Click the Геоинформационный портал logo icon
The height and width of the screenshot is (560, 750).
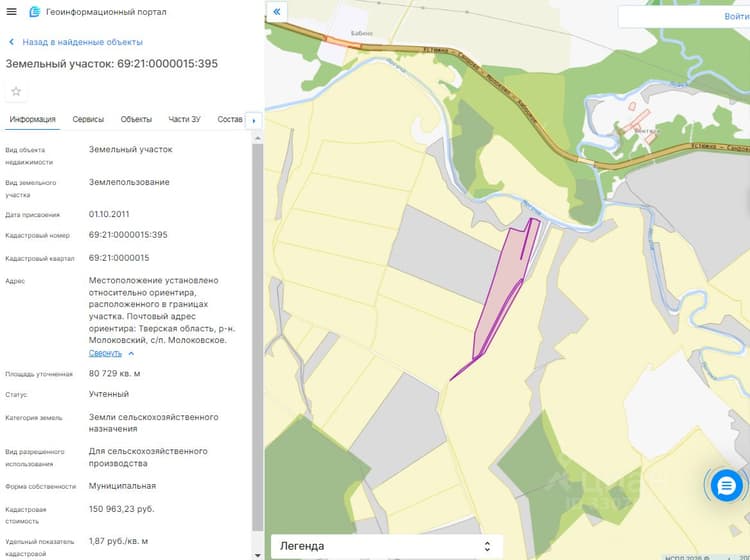pyautogui.click(x=34, y=11)
